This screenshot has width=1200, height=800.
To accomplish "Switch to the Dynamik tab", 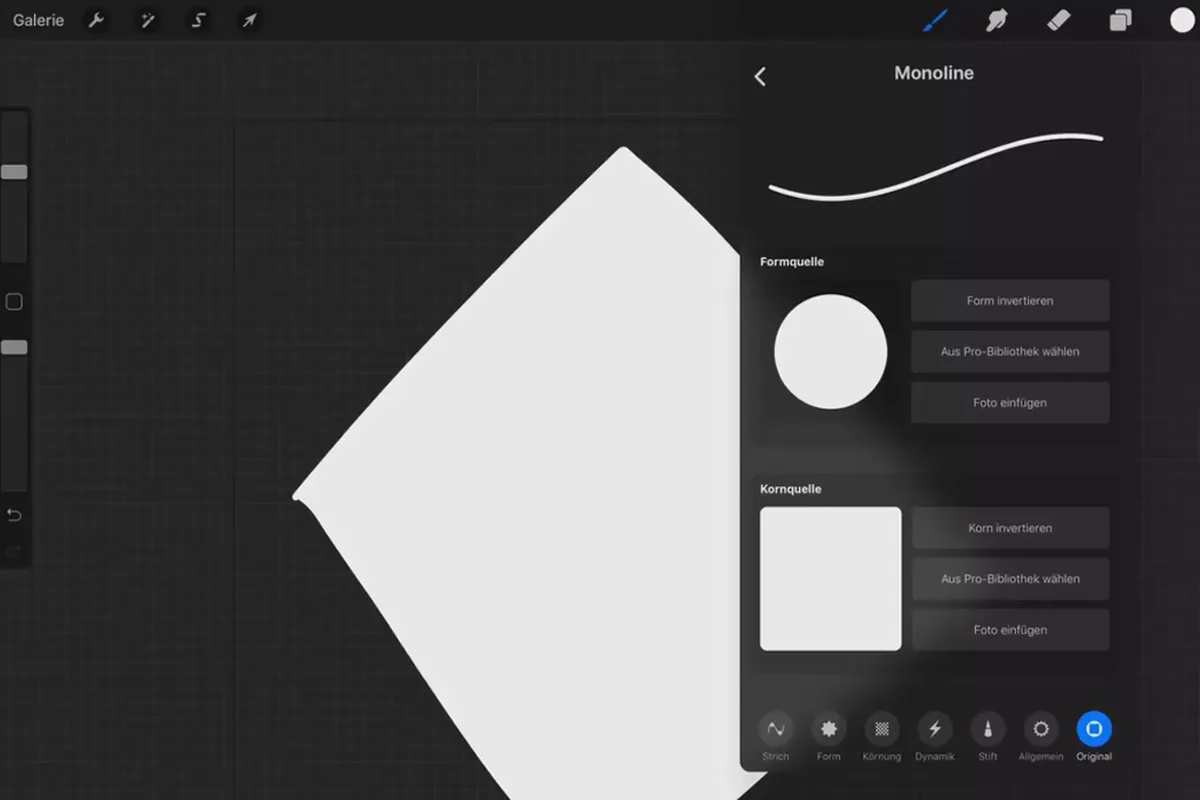I will point(934,738).
